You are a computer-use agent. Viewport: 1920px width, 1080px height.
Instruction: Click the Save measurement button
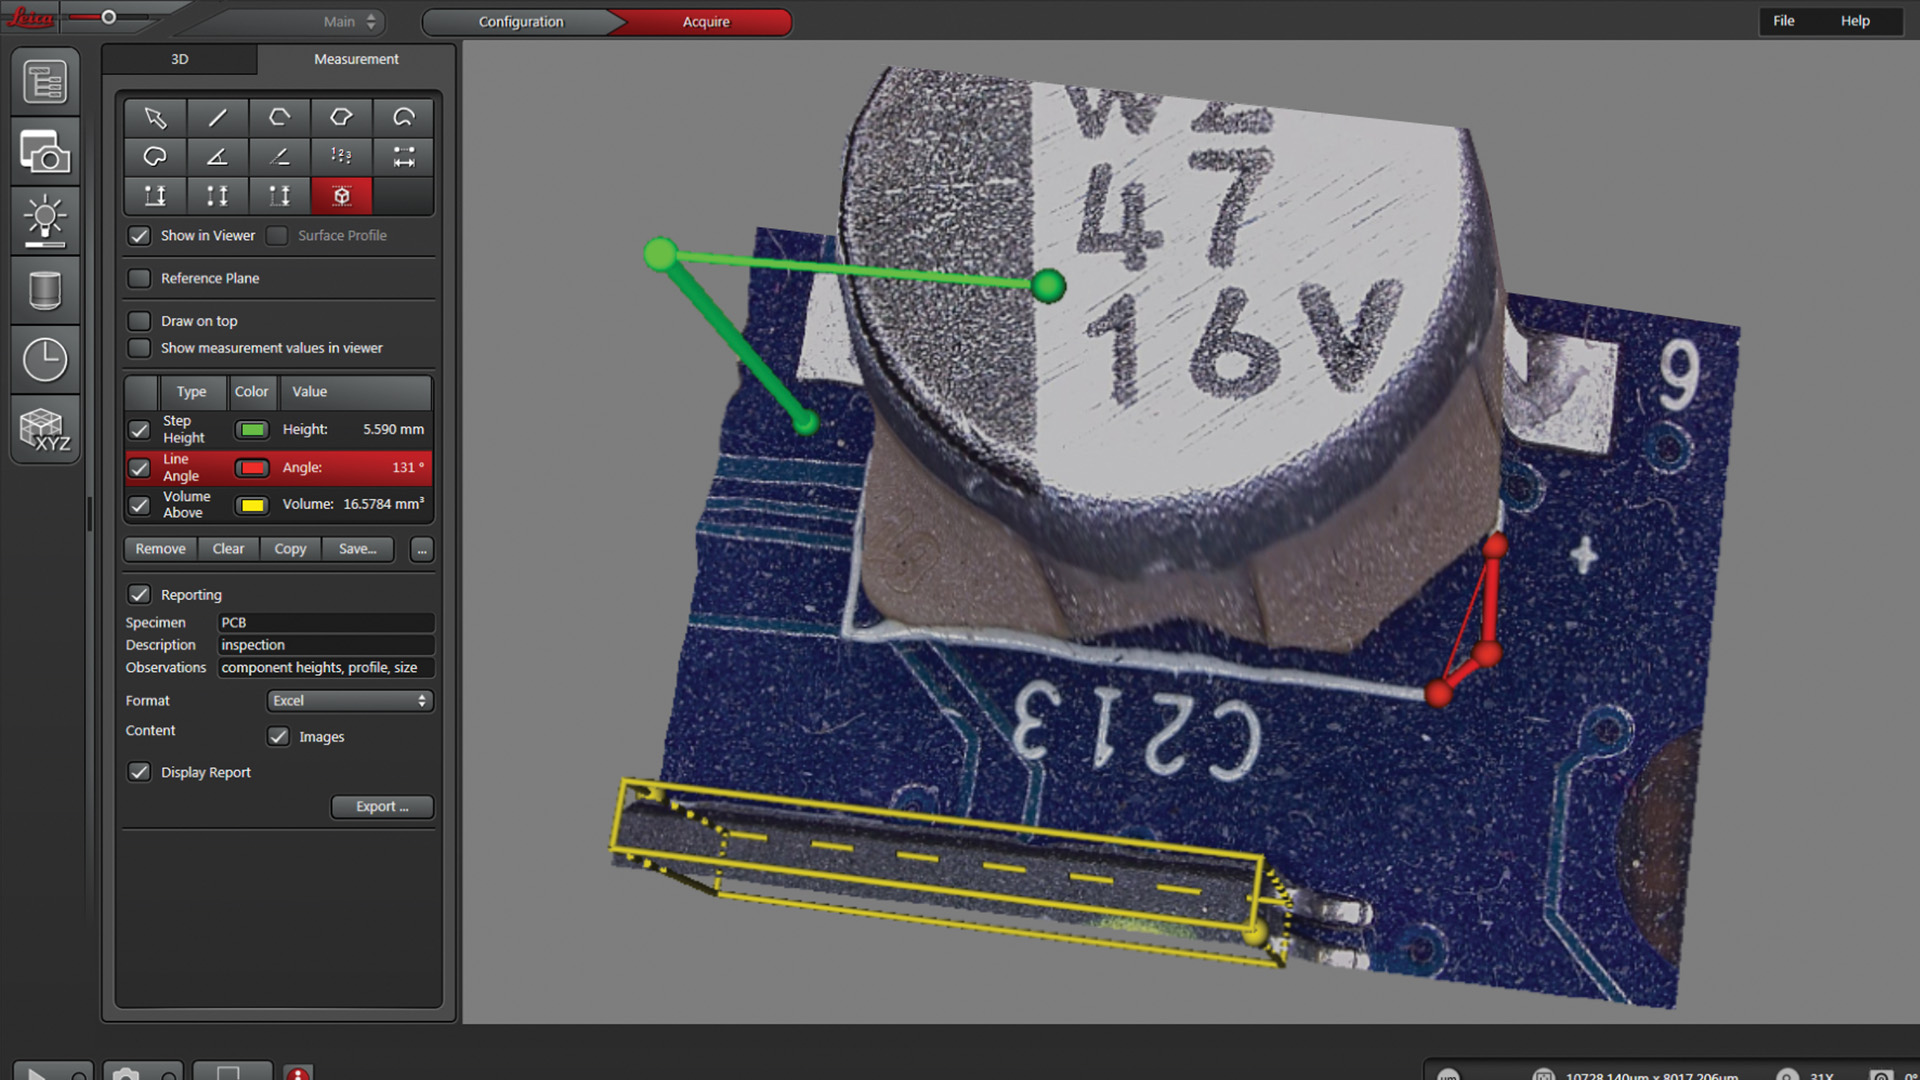[x=359, y=549]
